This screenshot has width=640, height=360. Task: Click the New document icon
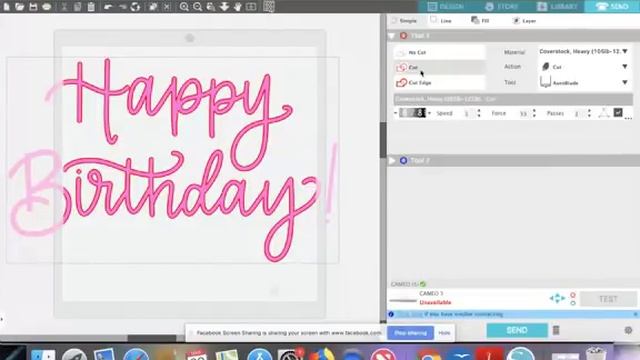coord(7,7)
